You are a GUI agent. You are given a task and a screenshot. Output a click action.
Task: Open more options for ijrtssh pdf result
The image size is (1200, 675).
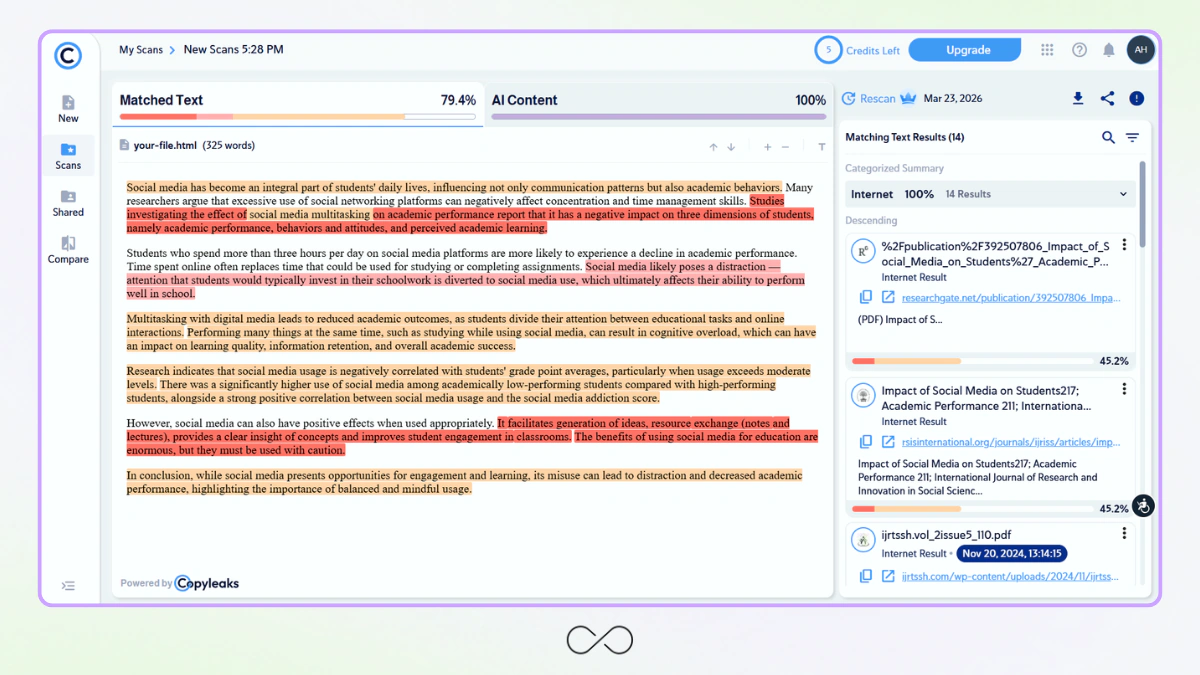click(x=1124, y=534)
